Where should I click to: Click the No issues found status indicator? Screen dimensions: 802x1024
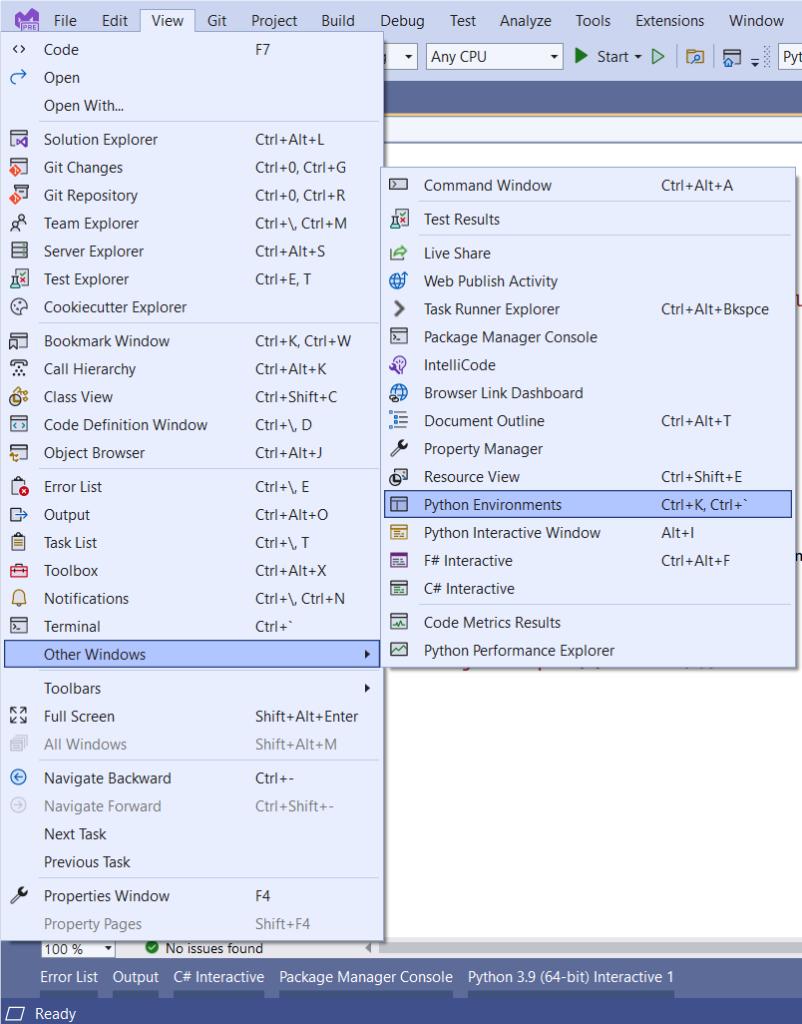click(204, 948)
